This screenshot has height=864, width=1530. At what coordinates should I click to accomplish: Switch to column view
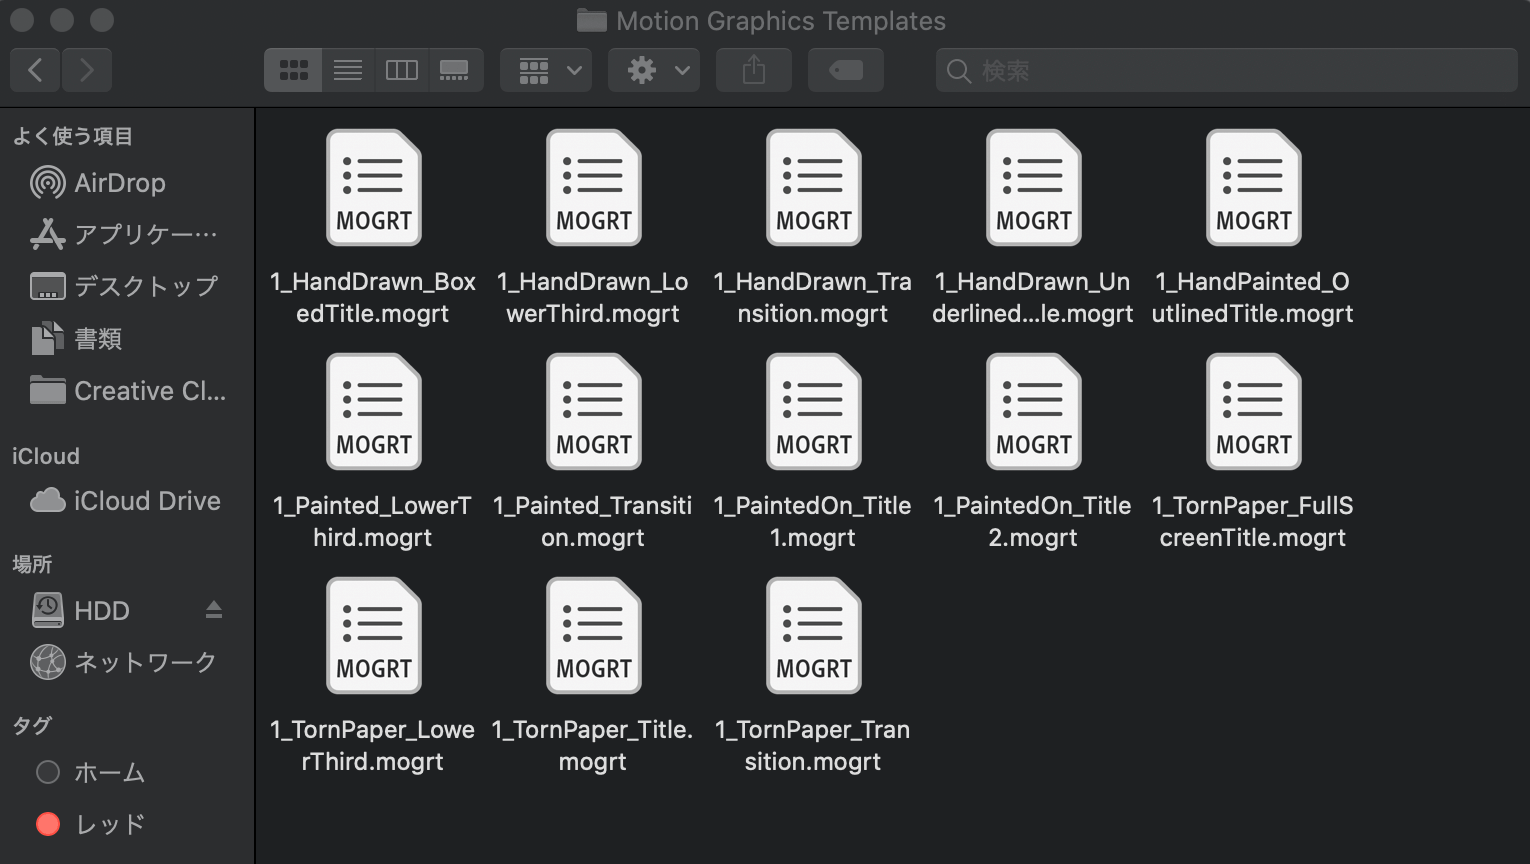(x=402, y=70)
